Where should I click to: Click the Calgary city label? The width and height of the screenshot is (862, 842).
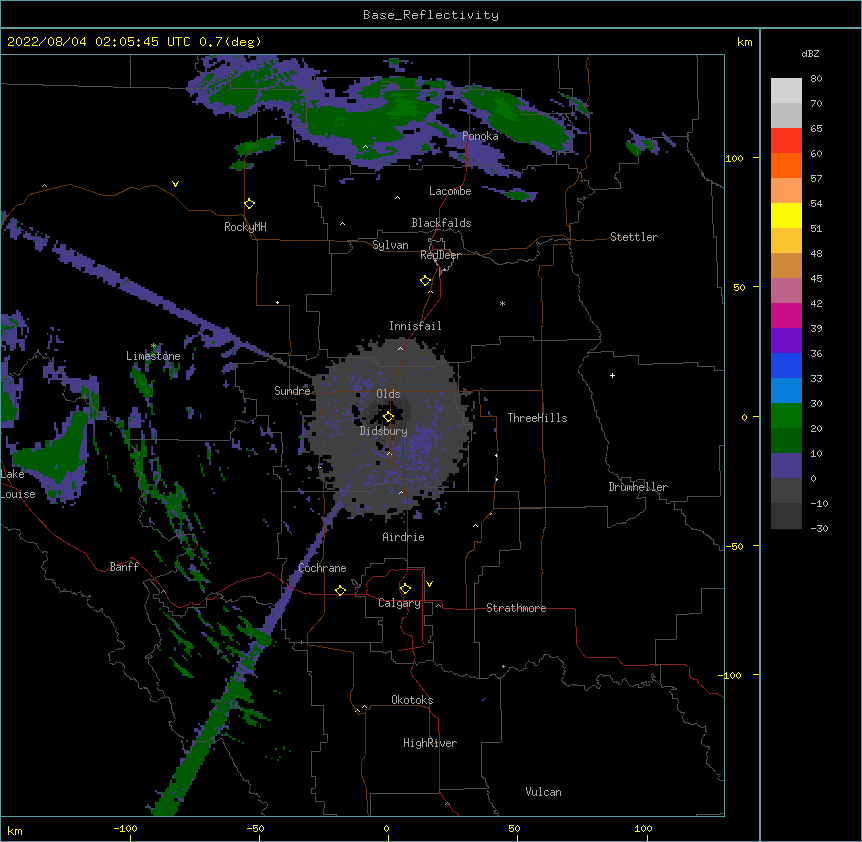coord(399,603)
